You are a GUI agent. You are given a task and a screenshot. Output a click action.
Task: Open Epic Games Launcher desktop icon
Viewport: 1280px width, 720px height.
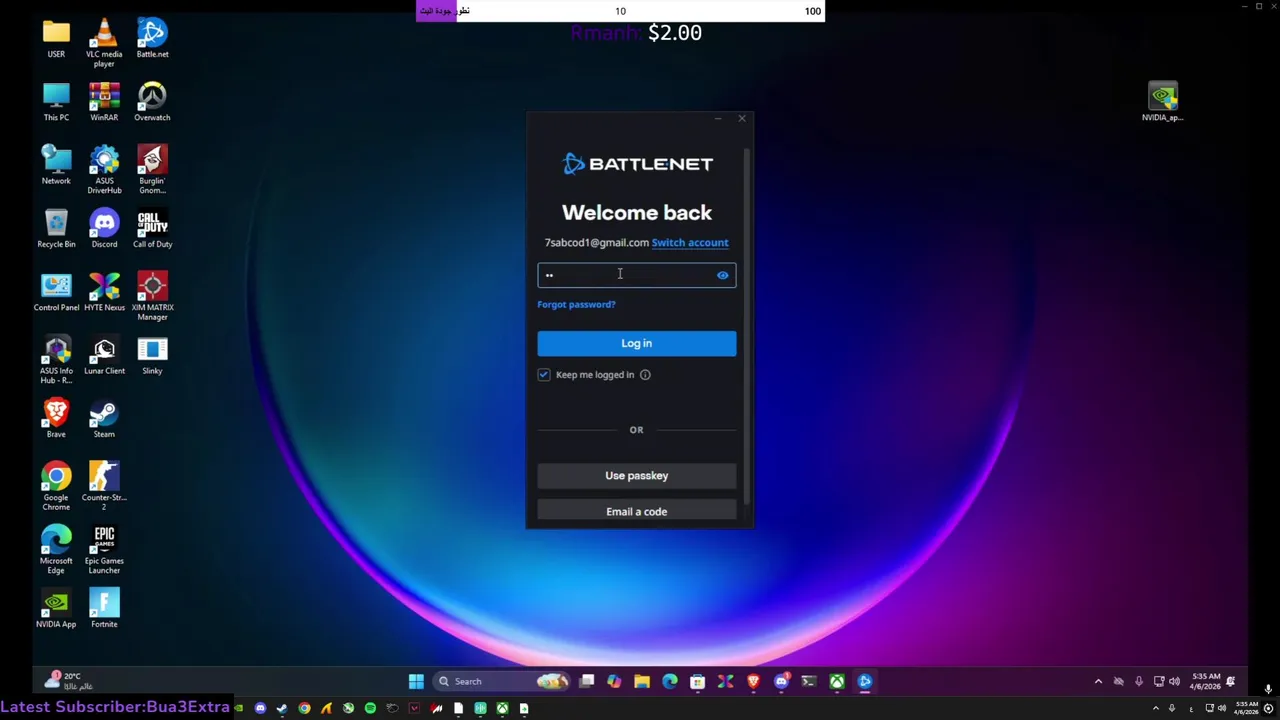(x=104, y=550)
